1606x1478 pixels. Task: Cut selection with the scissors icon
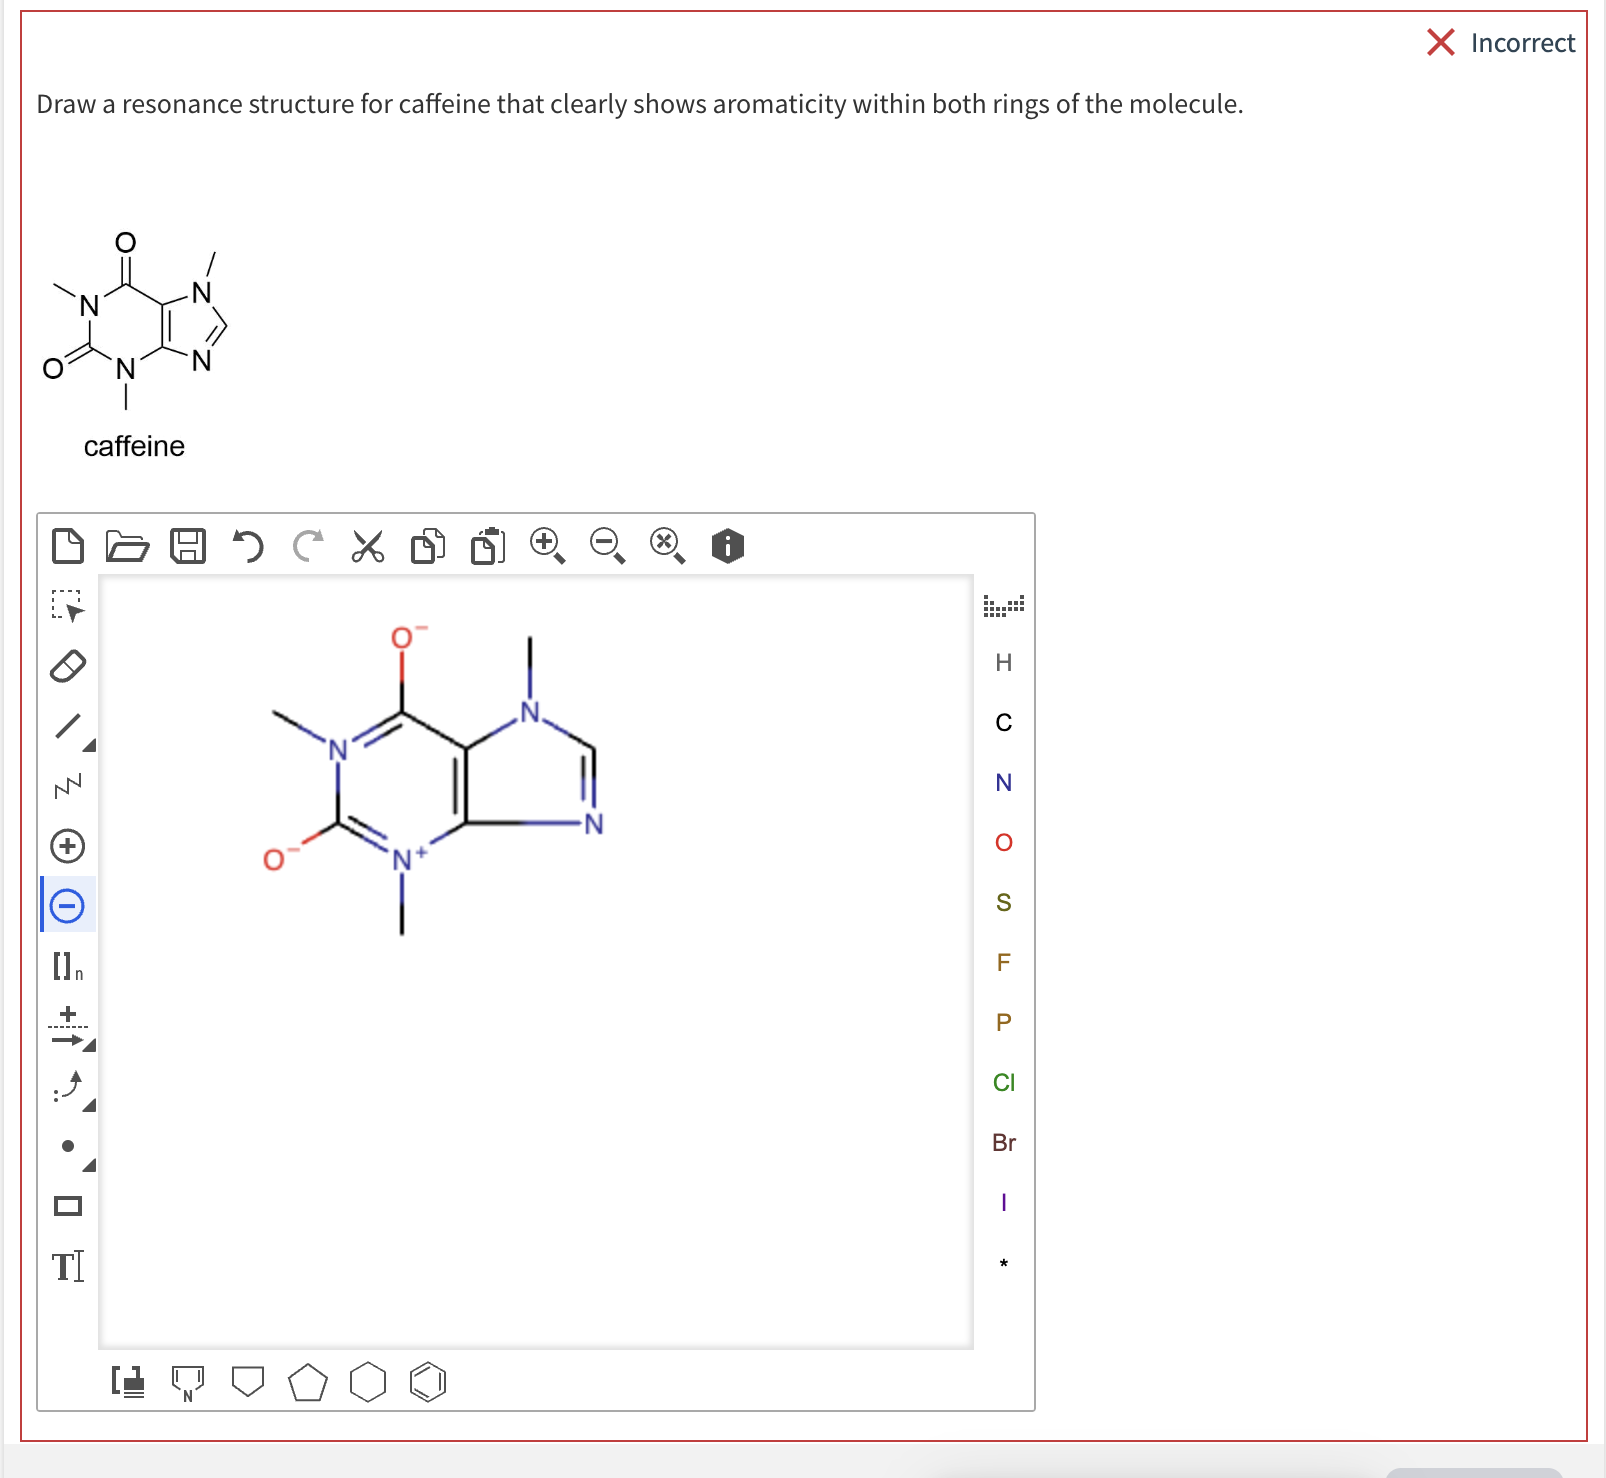(368, 546)
